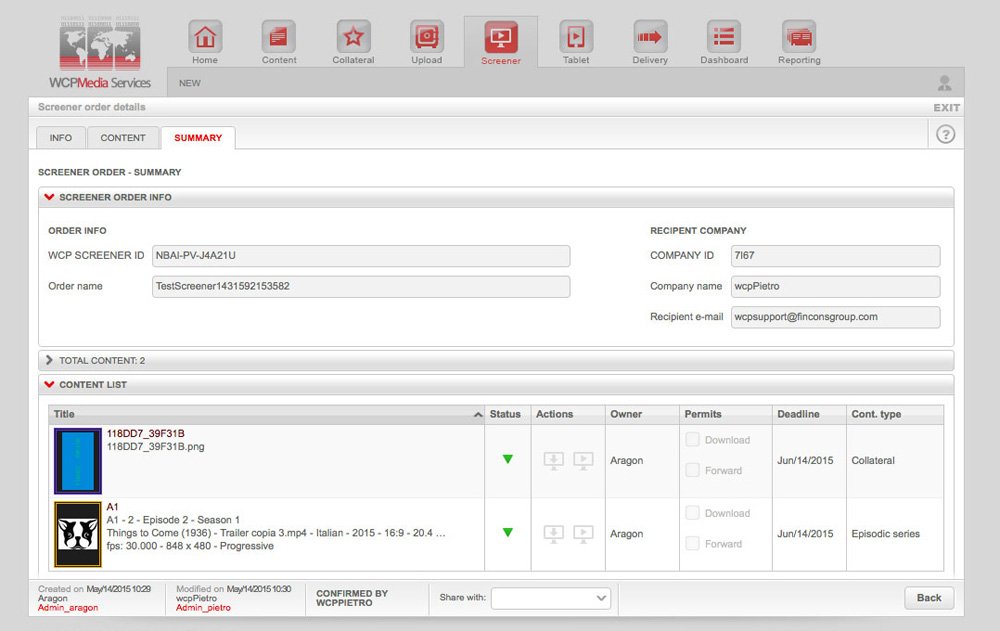
Task: Open the Dashboard list icon
Action: [724, 36]
